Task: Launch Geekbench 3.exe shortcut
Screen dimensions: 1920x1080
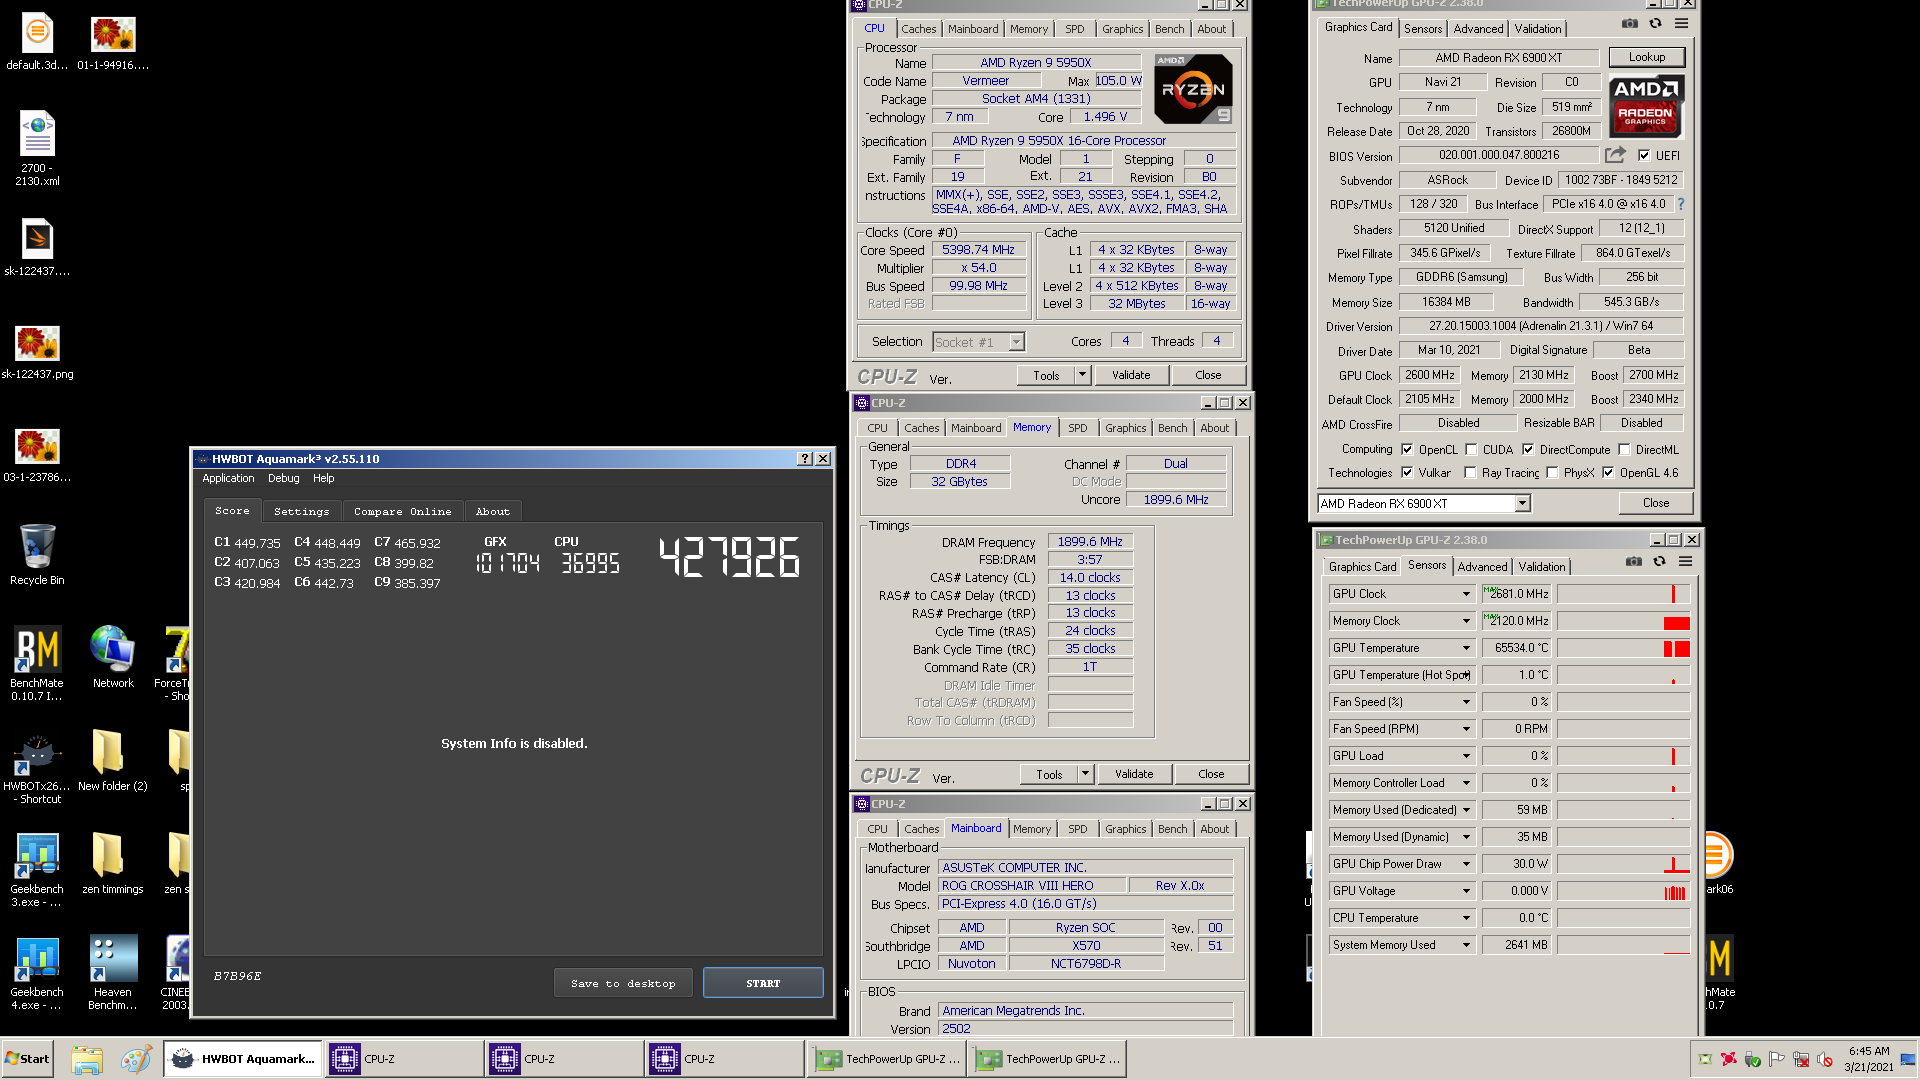Action: [37, 869]
